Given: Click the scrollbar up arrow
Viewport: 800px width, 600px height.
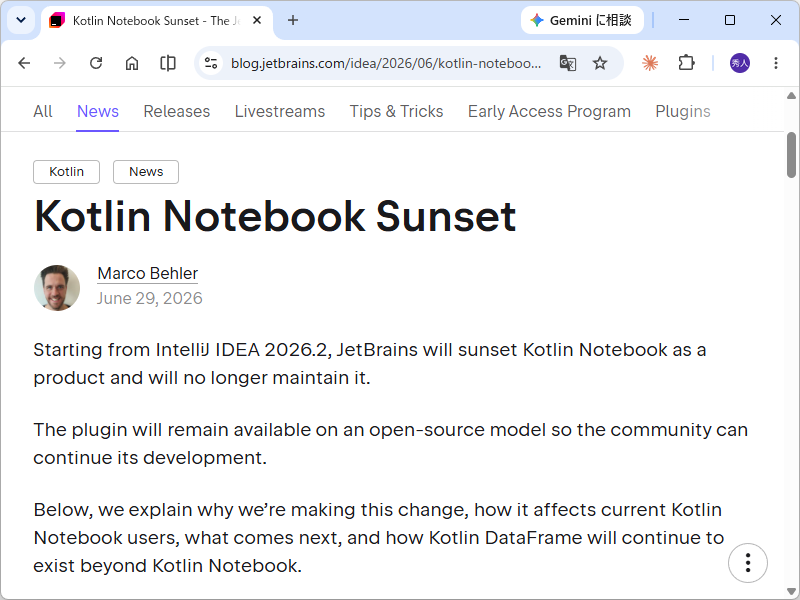Looking at the screenshot, I should click(x=791, y=95).
